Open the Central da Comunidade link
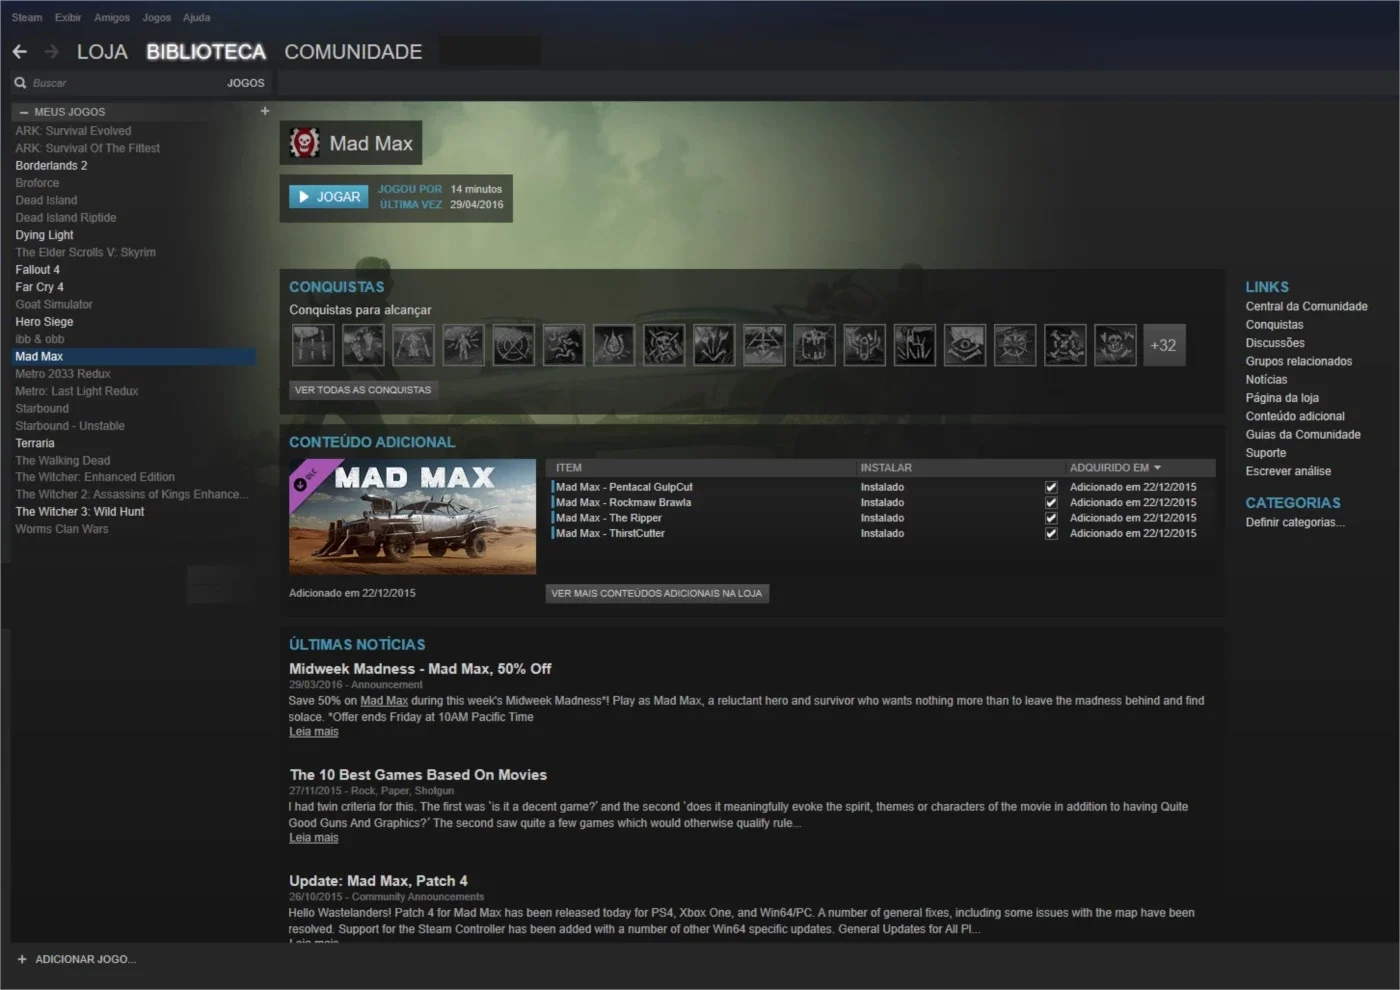This screenshot has width=1400, height=990. pyautogui.click(x=1306, y=306)
